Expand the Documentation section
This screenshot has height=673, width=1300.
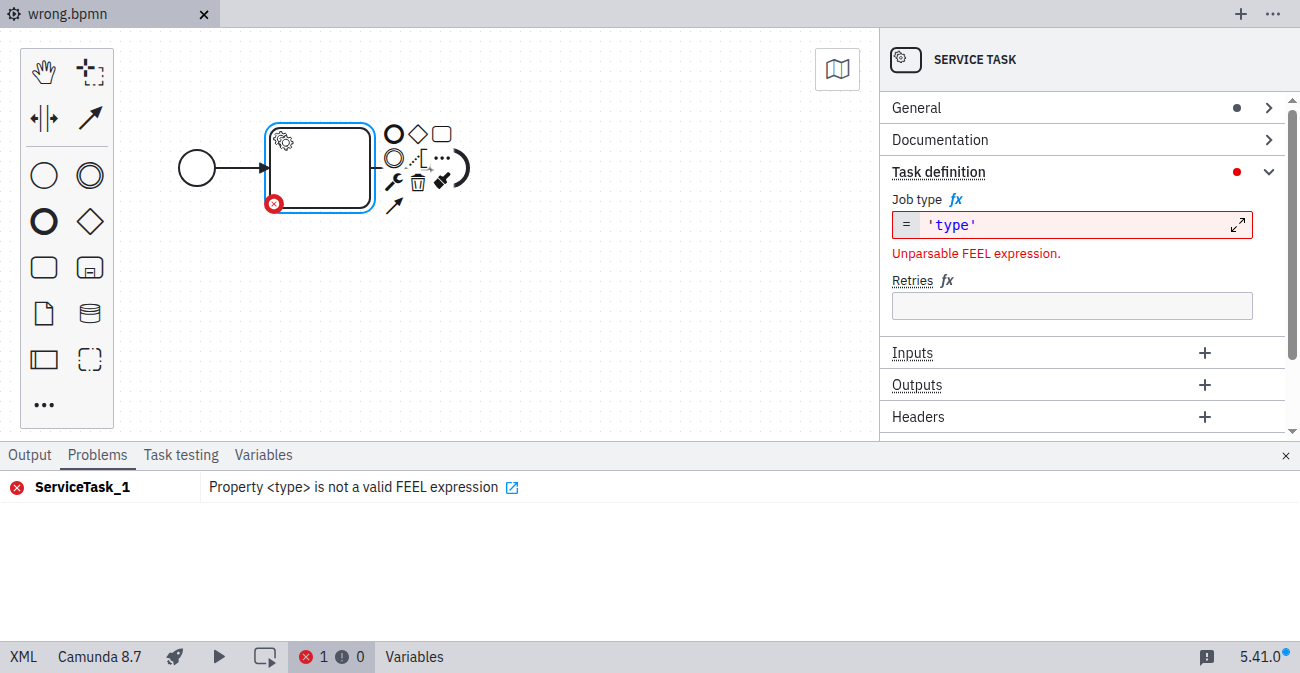click(x=1269, y=140)
